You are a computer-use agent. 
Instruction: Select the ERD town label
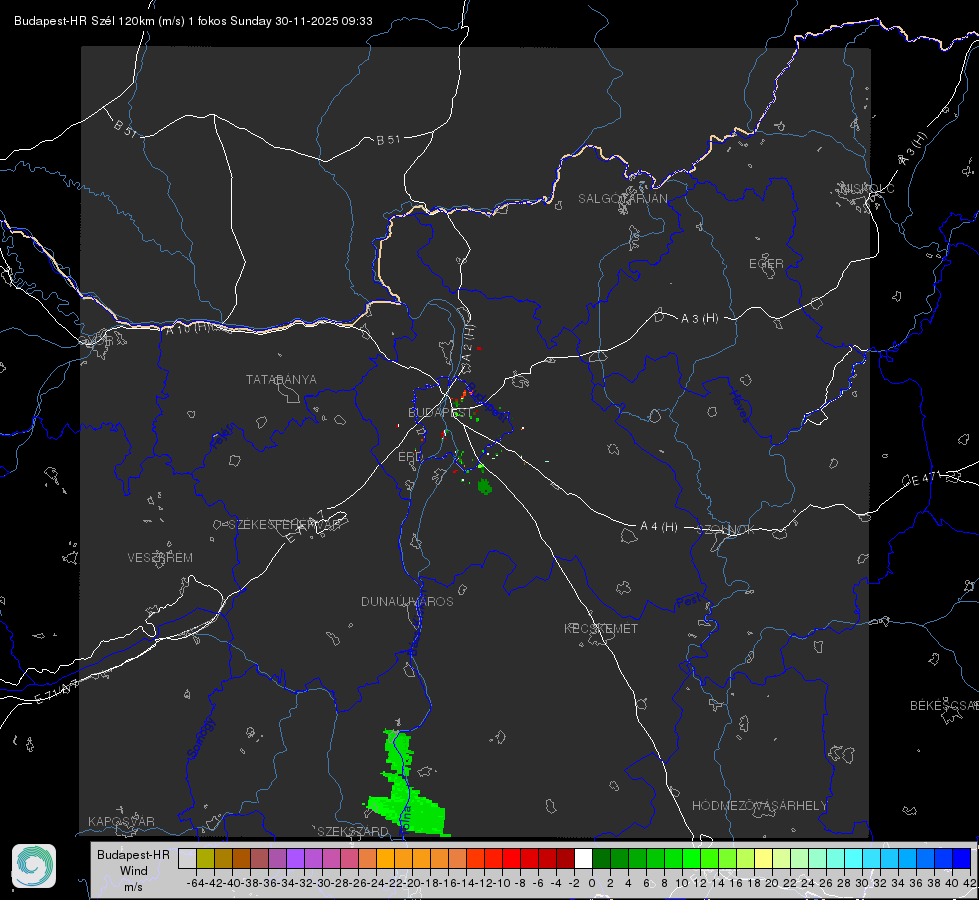[x=410, y=457]
